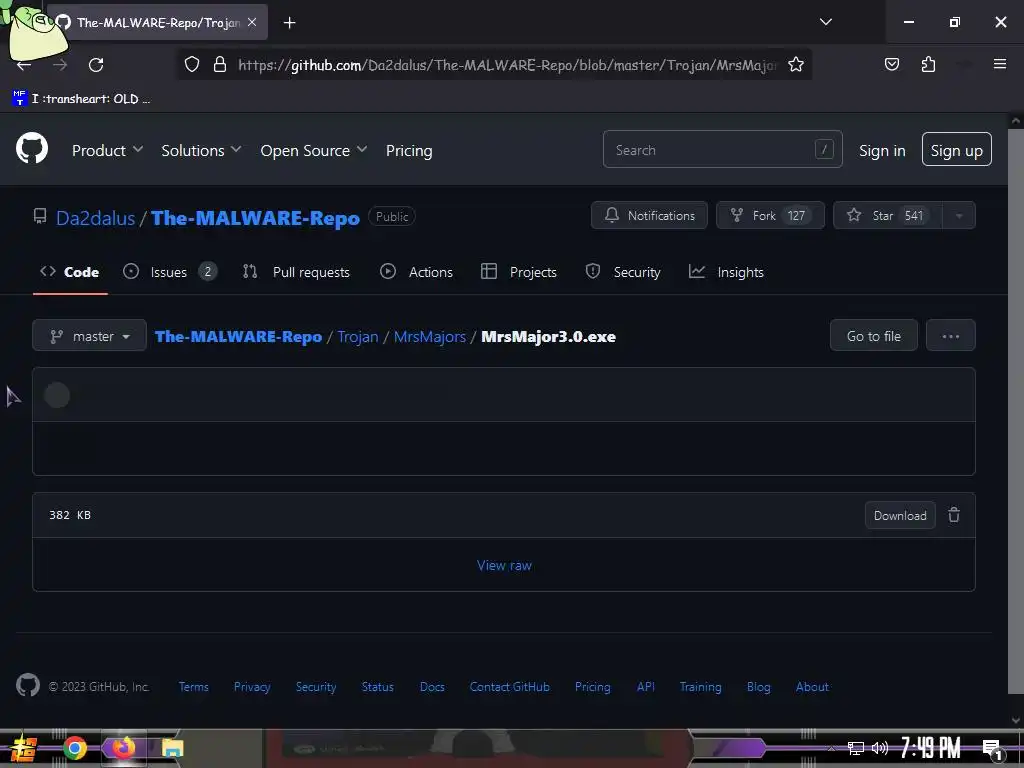Show hidden tray icons chevron
Screen dimensions: 1024x768
(831, 748)
